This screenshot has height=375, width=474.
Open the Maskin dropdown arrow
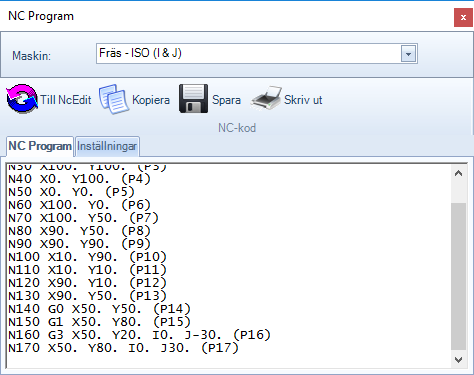[408, 54]
